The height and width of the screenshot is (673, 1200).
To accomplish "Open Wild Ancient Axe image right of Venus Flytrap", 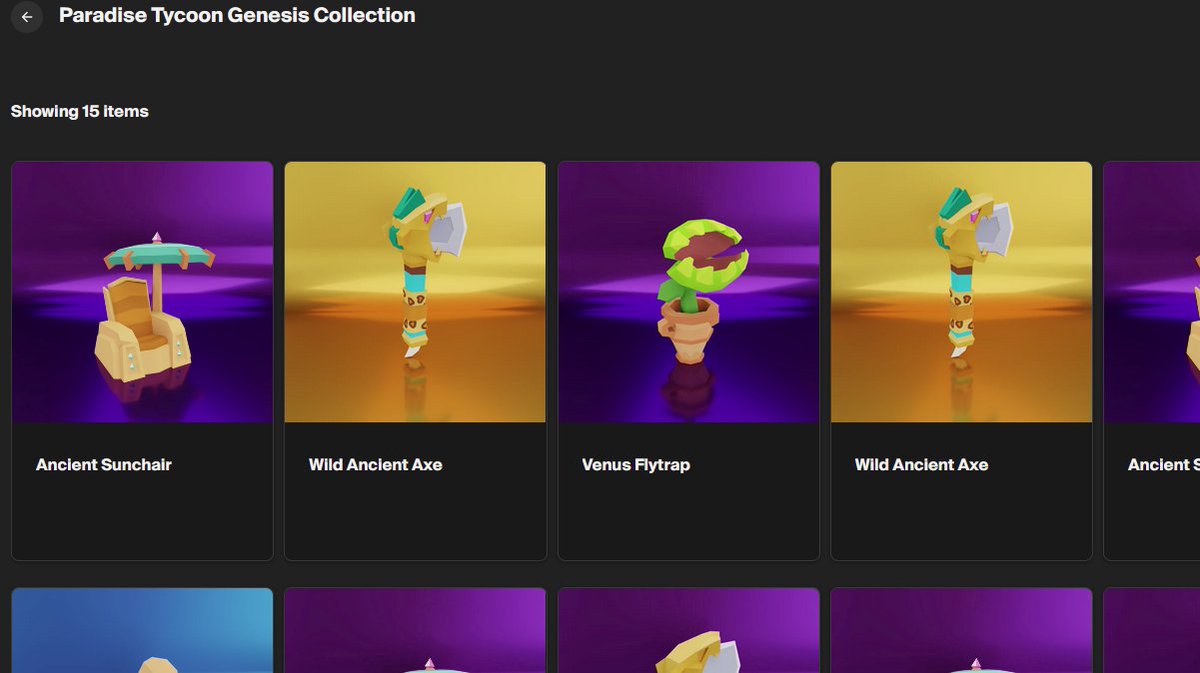I will click(x=961, y=292).
